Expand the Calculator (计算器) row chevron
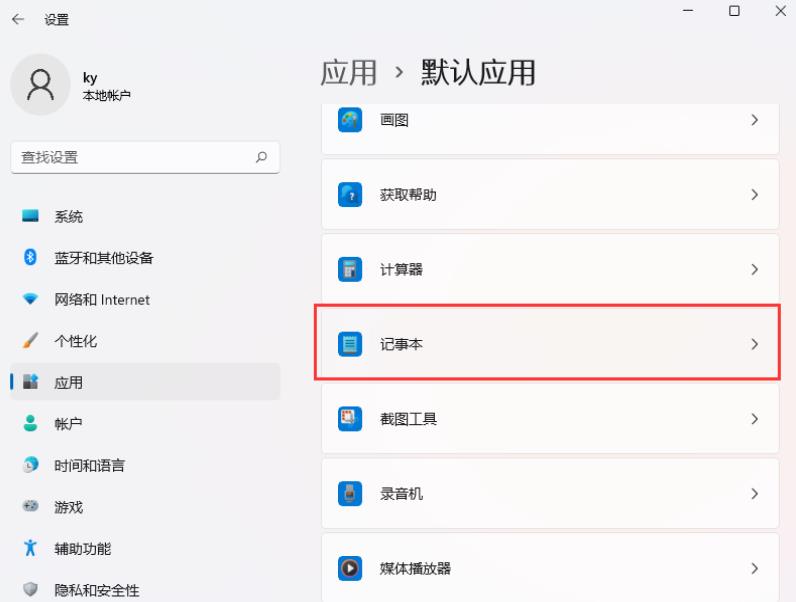 click(755, 270)
